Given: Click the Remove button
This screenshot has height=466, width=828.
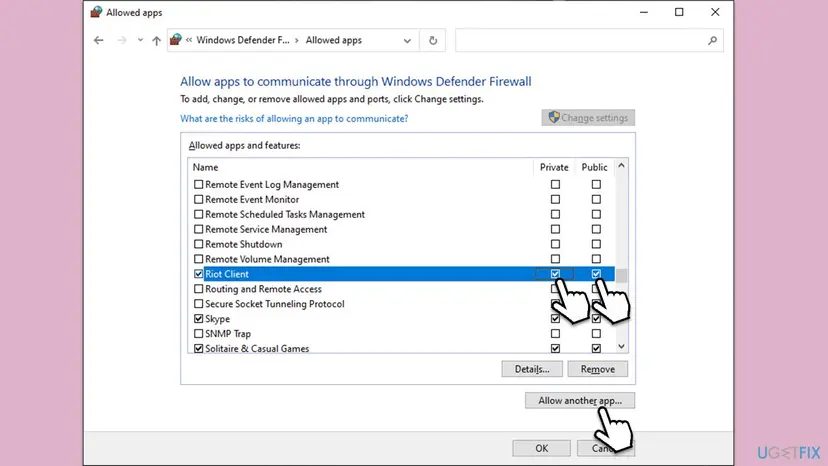Looking at the screenshot, I should [x=598, y=369].
